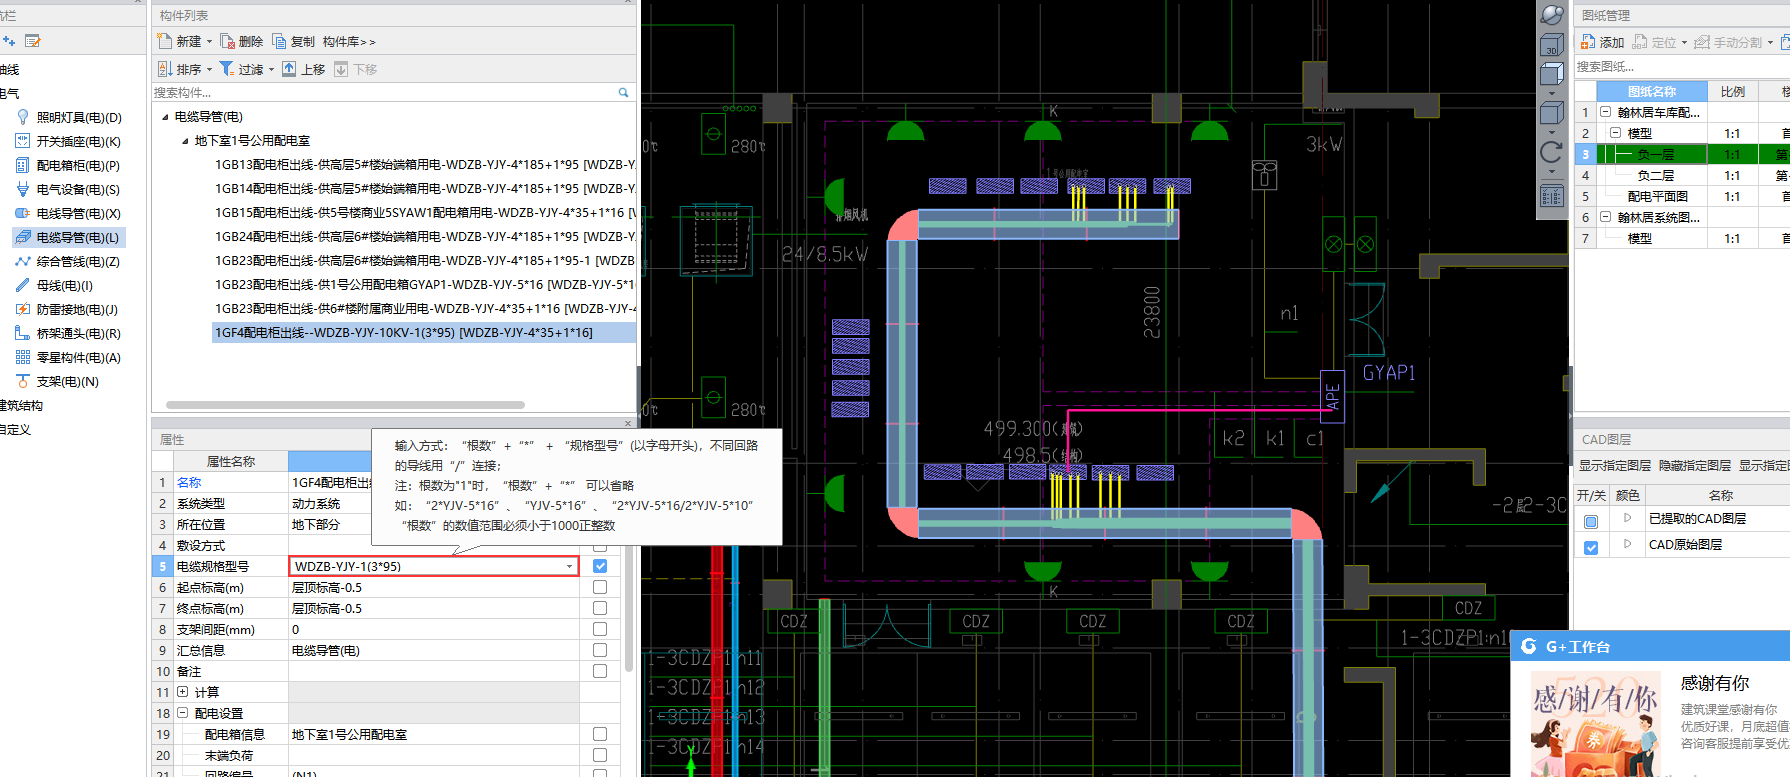This screenshot has height=777, width=1790.
Task: Click the 删除 delete component icon
Action: [228, 41]
